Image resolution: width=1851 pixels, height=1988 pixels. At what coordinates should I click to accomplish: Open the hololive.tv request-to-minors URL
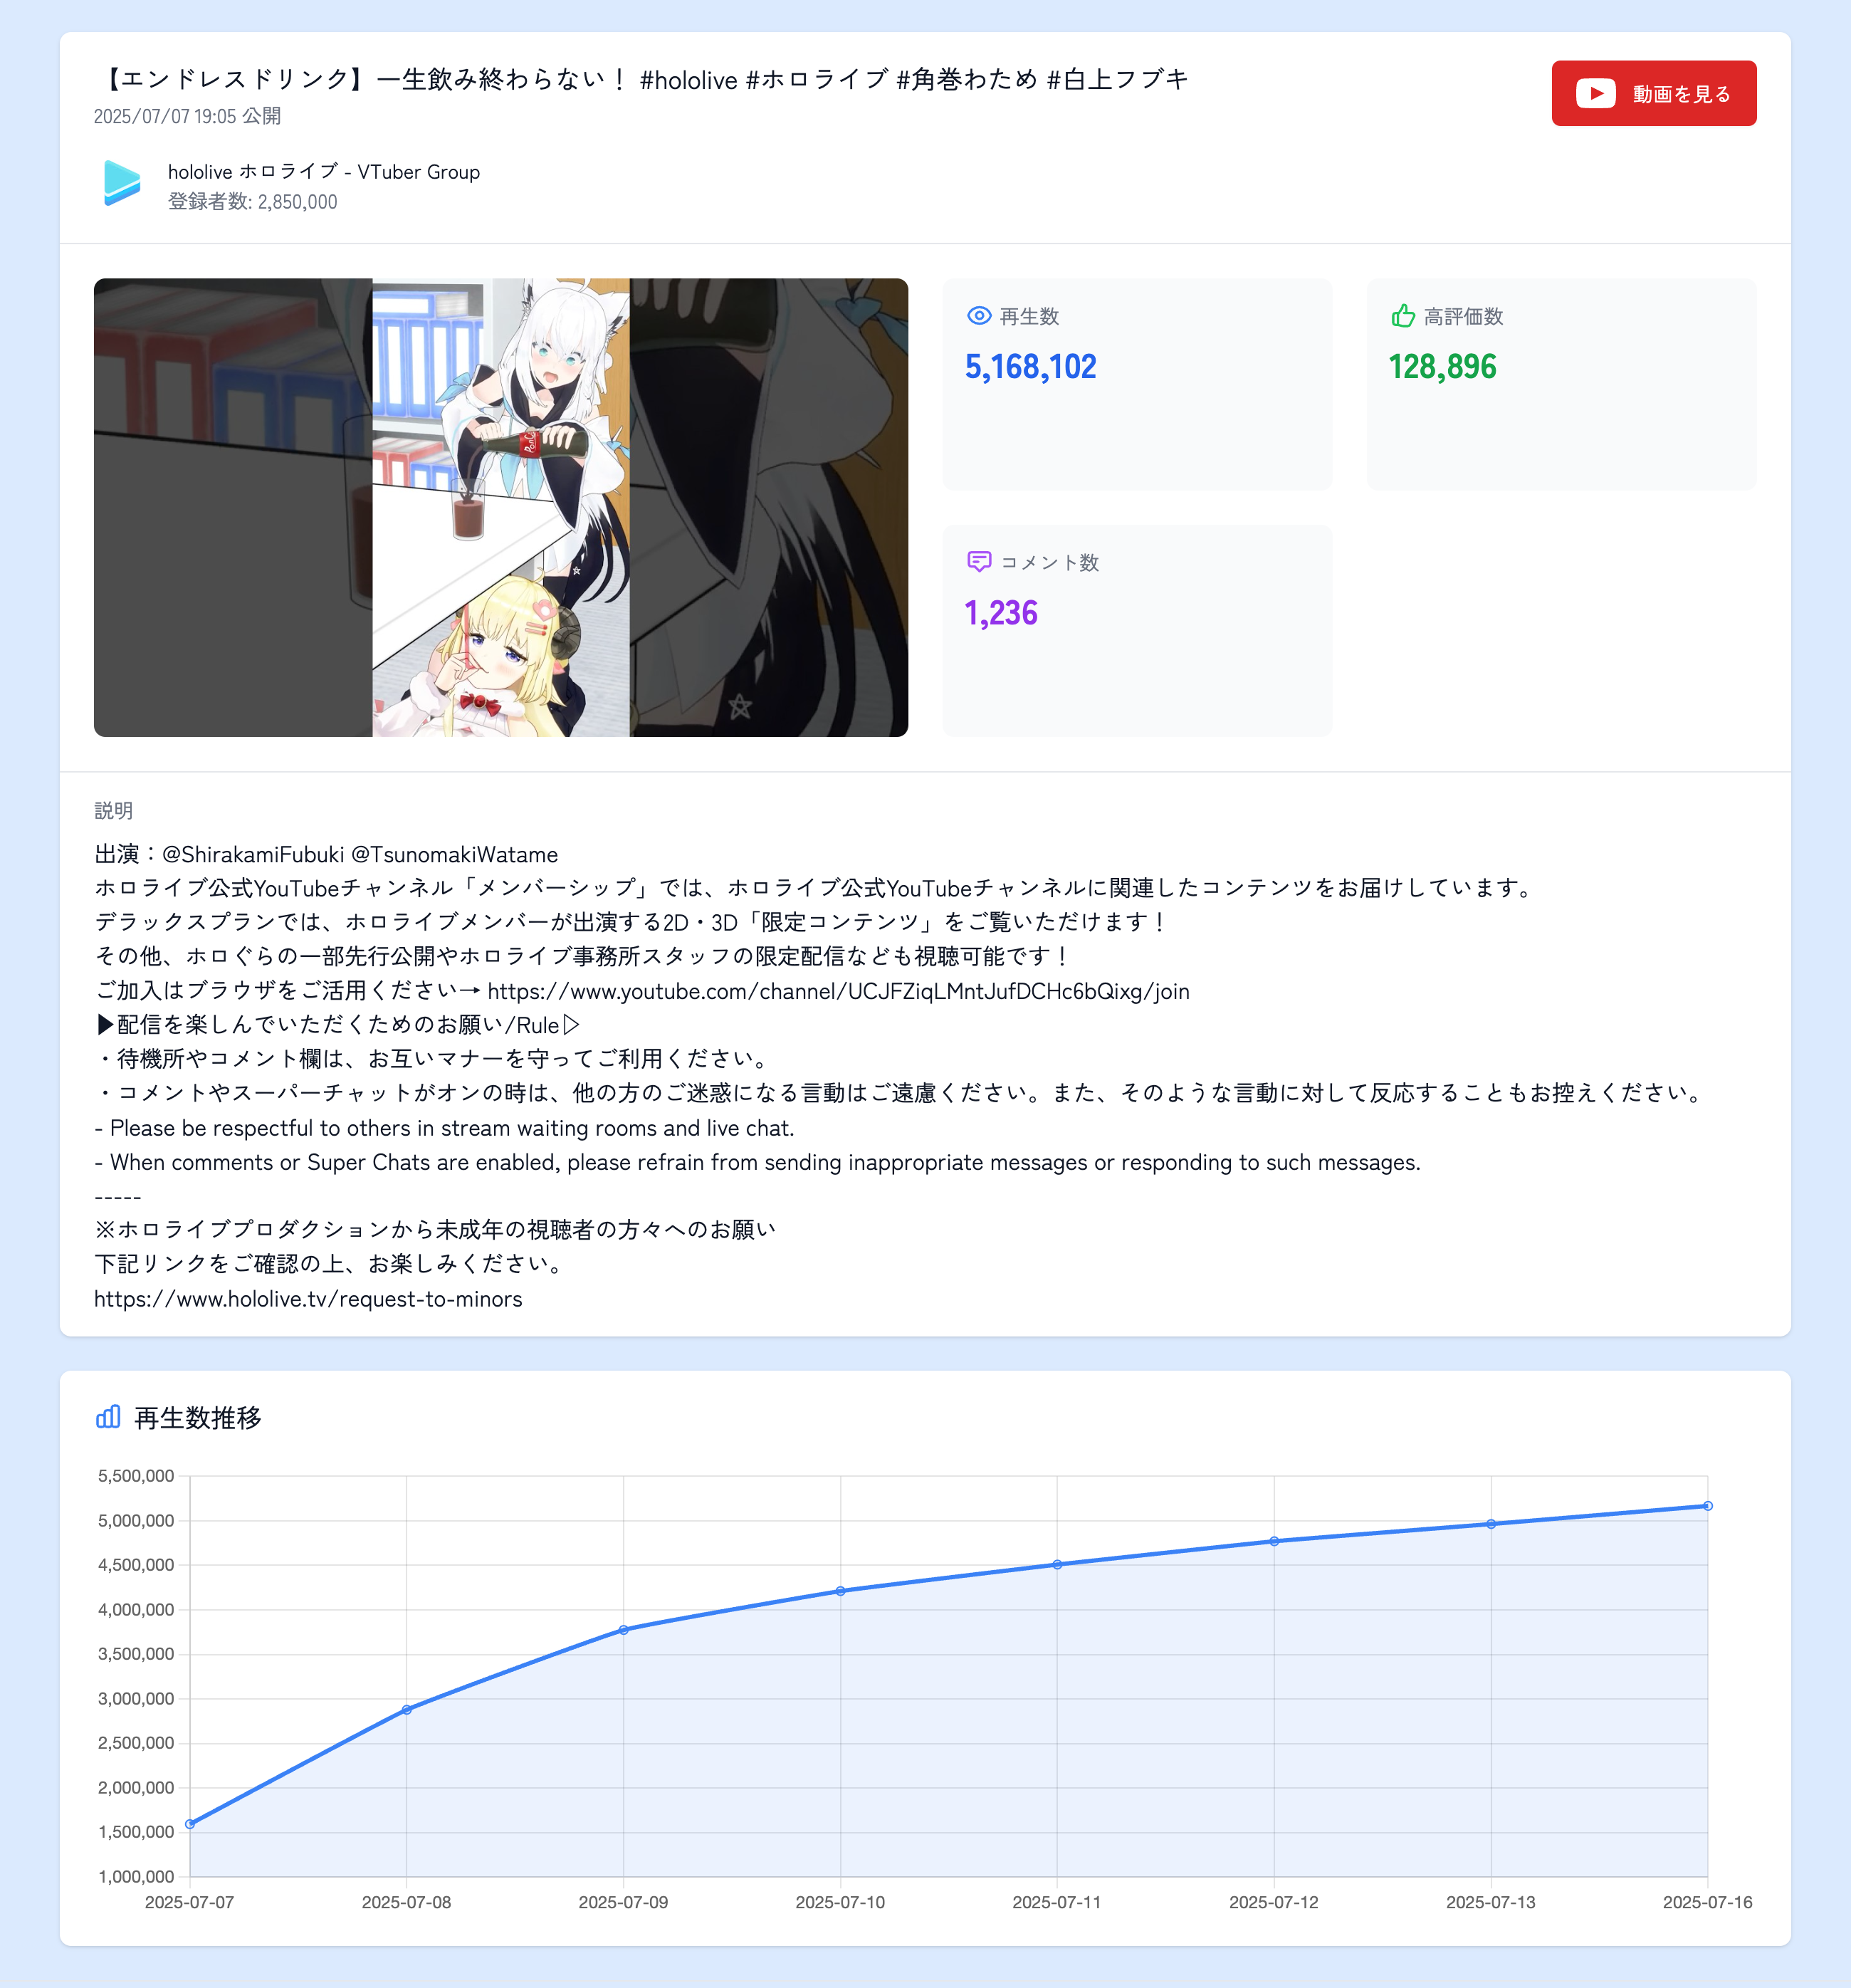[x=308, y=1299]
